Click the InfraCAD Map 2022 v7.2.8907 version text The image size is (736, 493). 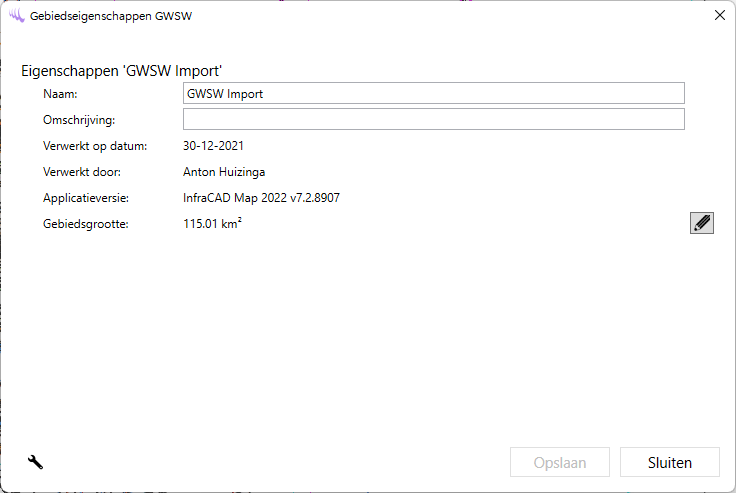[x=261, y=198]
